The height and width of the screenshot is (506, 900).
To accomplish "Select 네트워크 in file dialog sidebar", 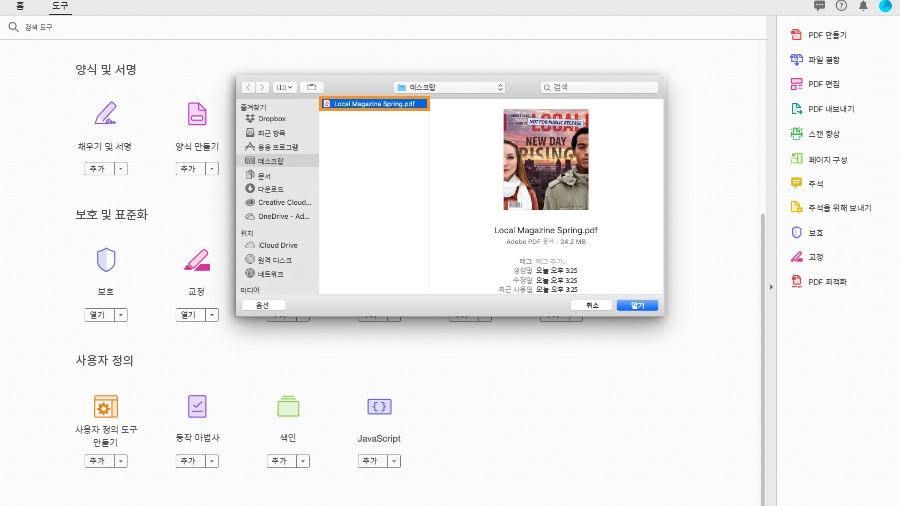I will click(278, 274).
